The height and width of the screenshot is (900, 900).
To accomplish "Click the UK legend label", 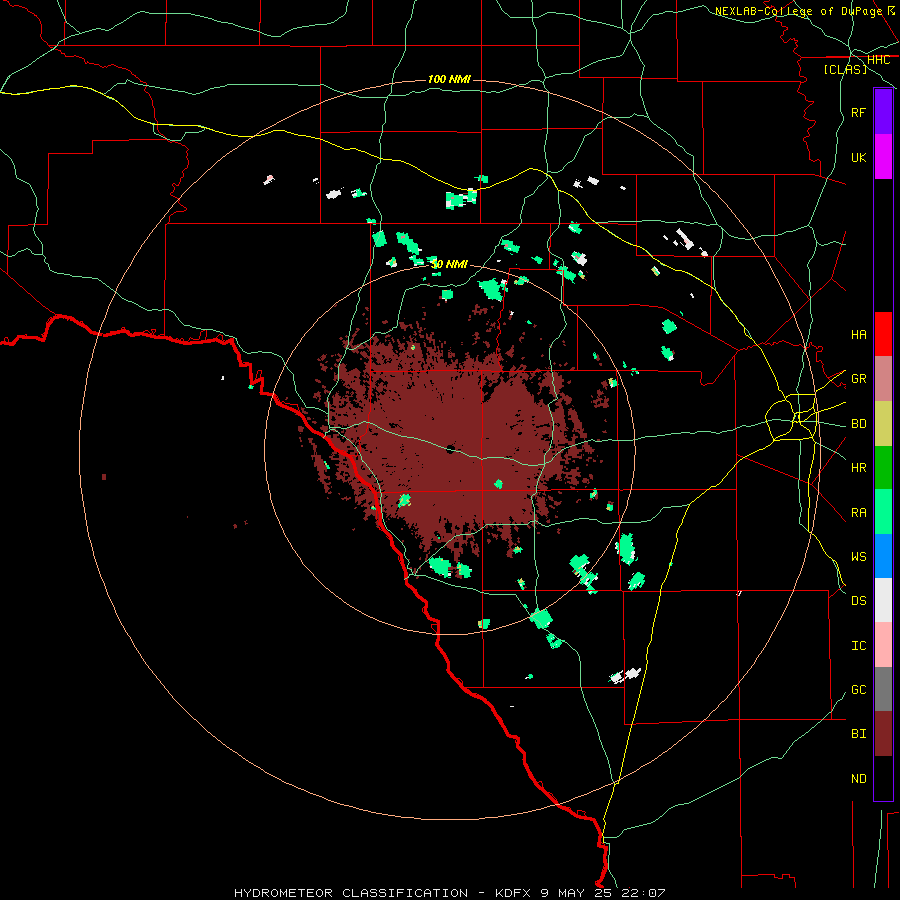I will [x=858, y=157].
